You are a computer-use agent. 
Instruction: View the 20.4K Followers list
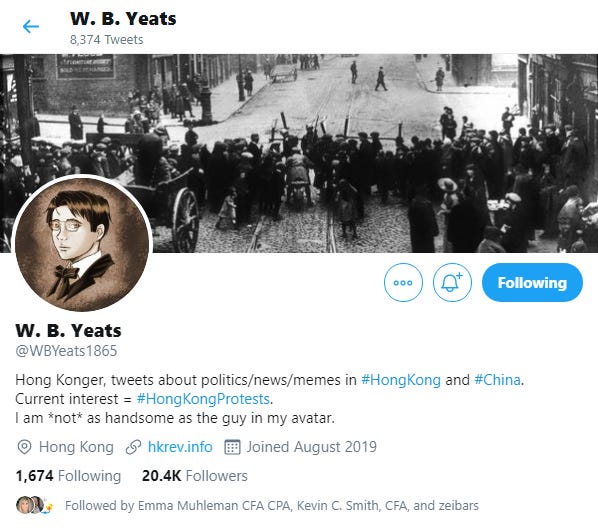(195, 476)
